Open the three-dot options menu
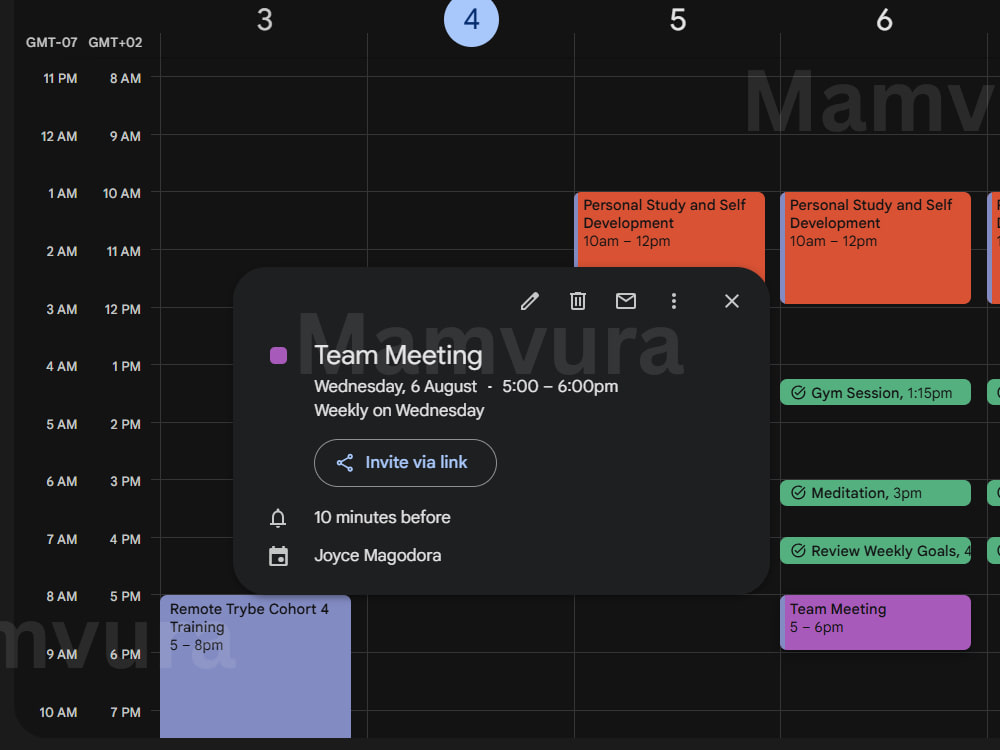This screenshot has height=750, width=1000. tap(673, 301)
